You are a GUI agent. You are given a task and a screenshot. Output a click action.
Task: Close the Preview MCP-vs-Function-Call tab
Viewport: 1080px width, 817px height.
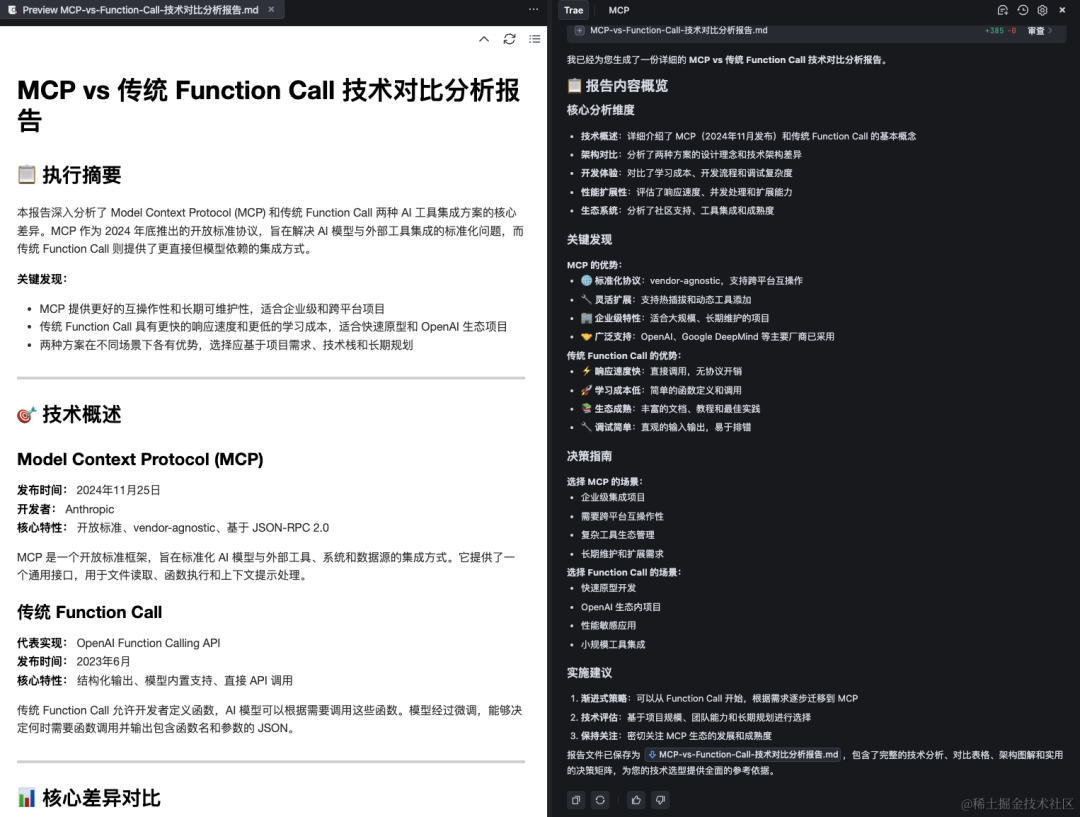click(x=271, y=10)
